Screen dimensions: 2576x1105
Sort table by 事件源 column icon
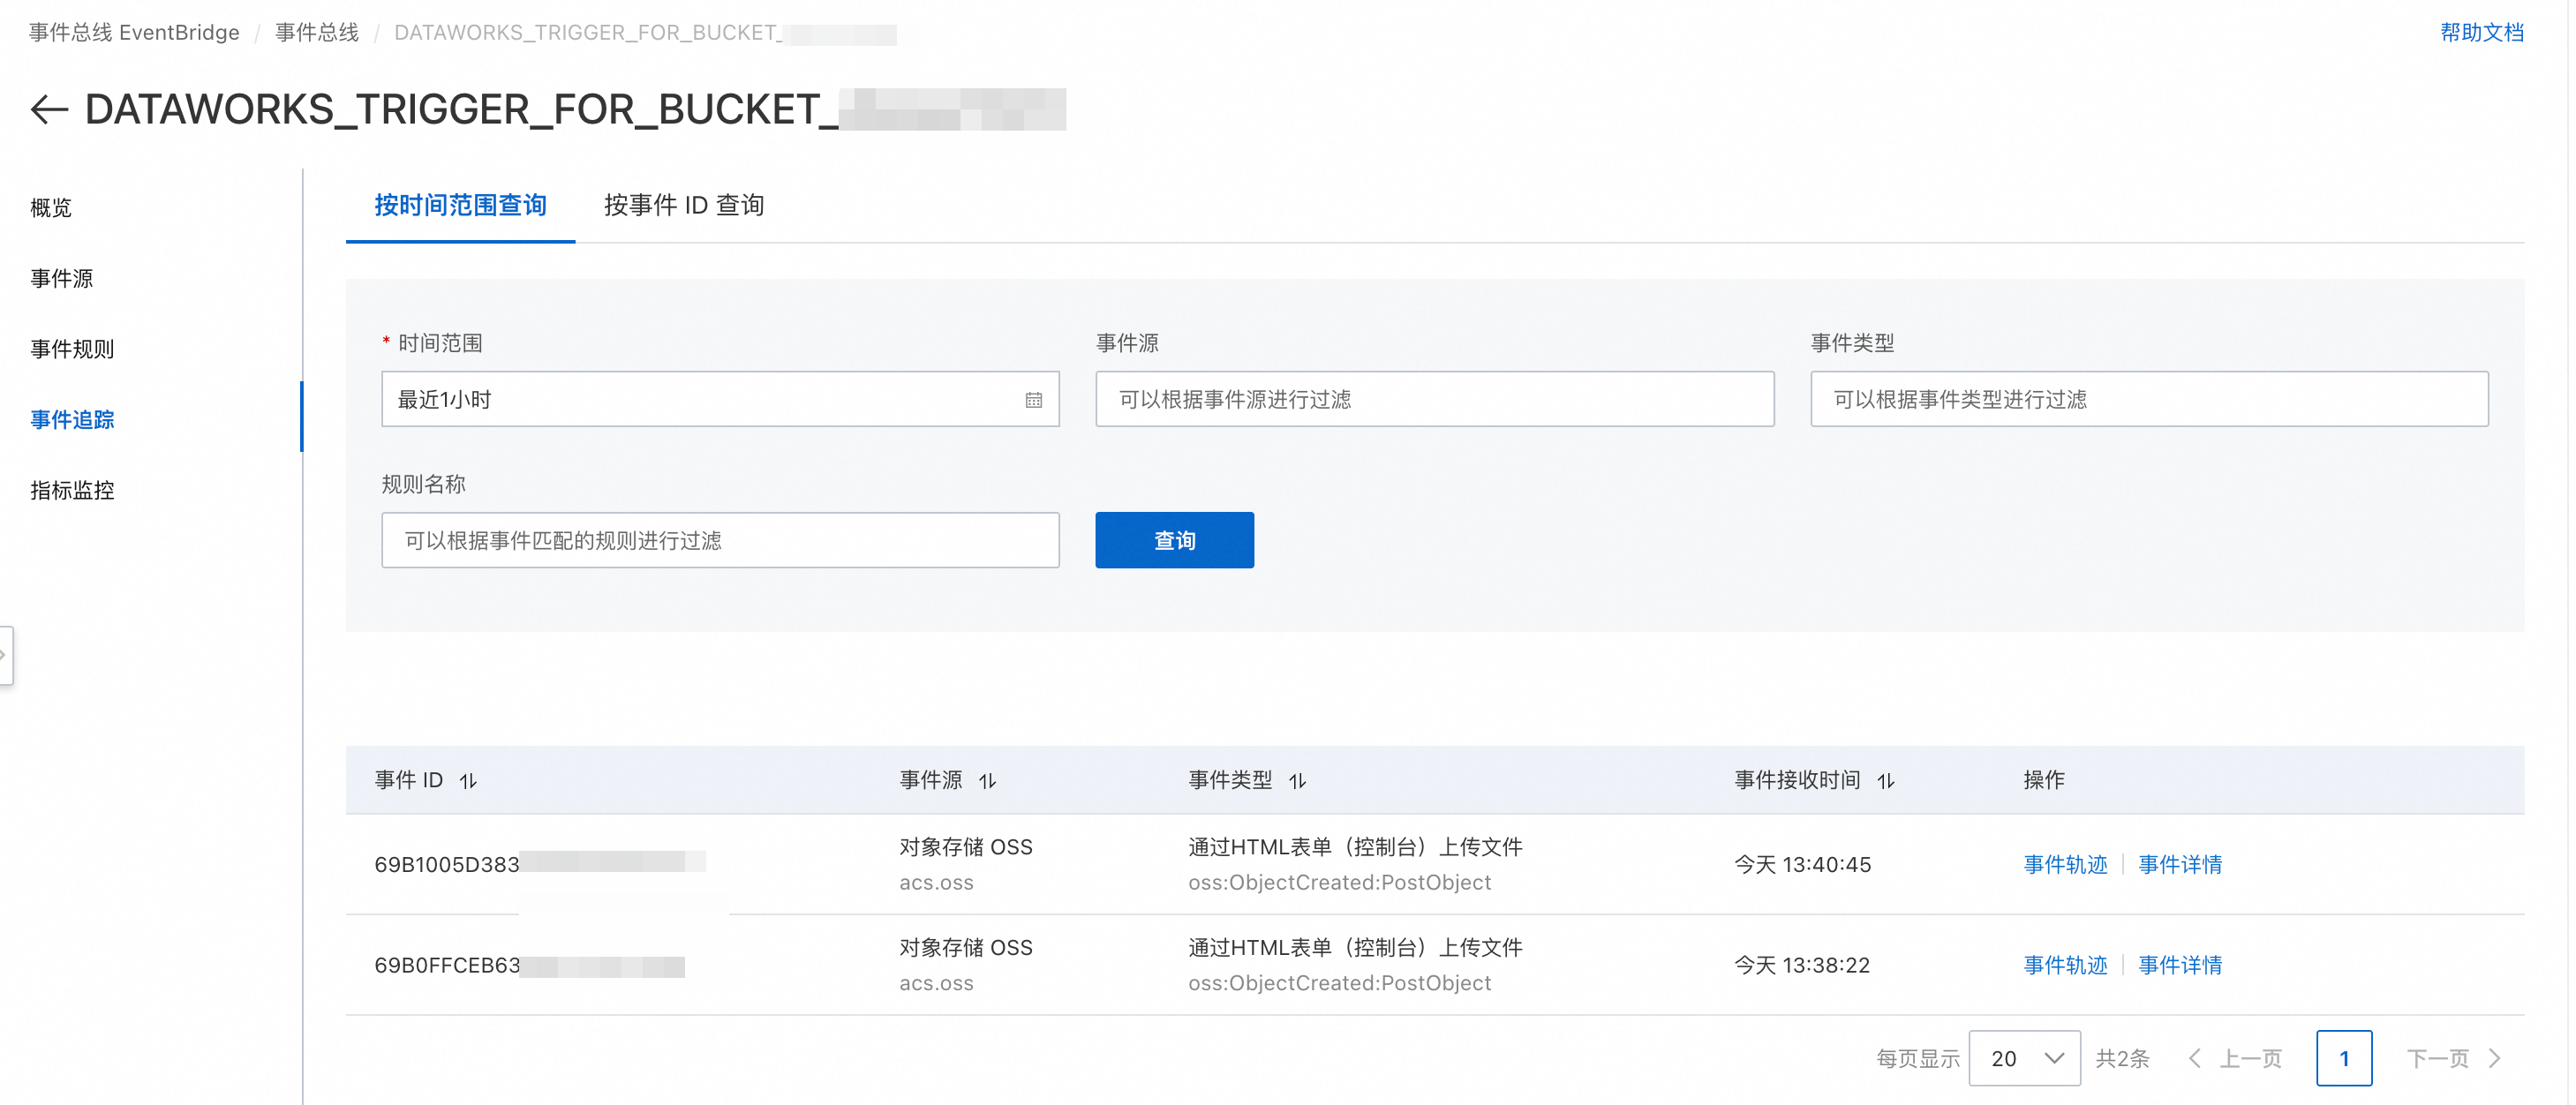[x=987, y=781]
